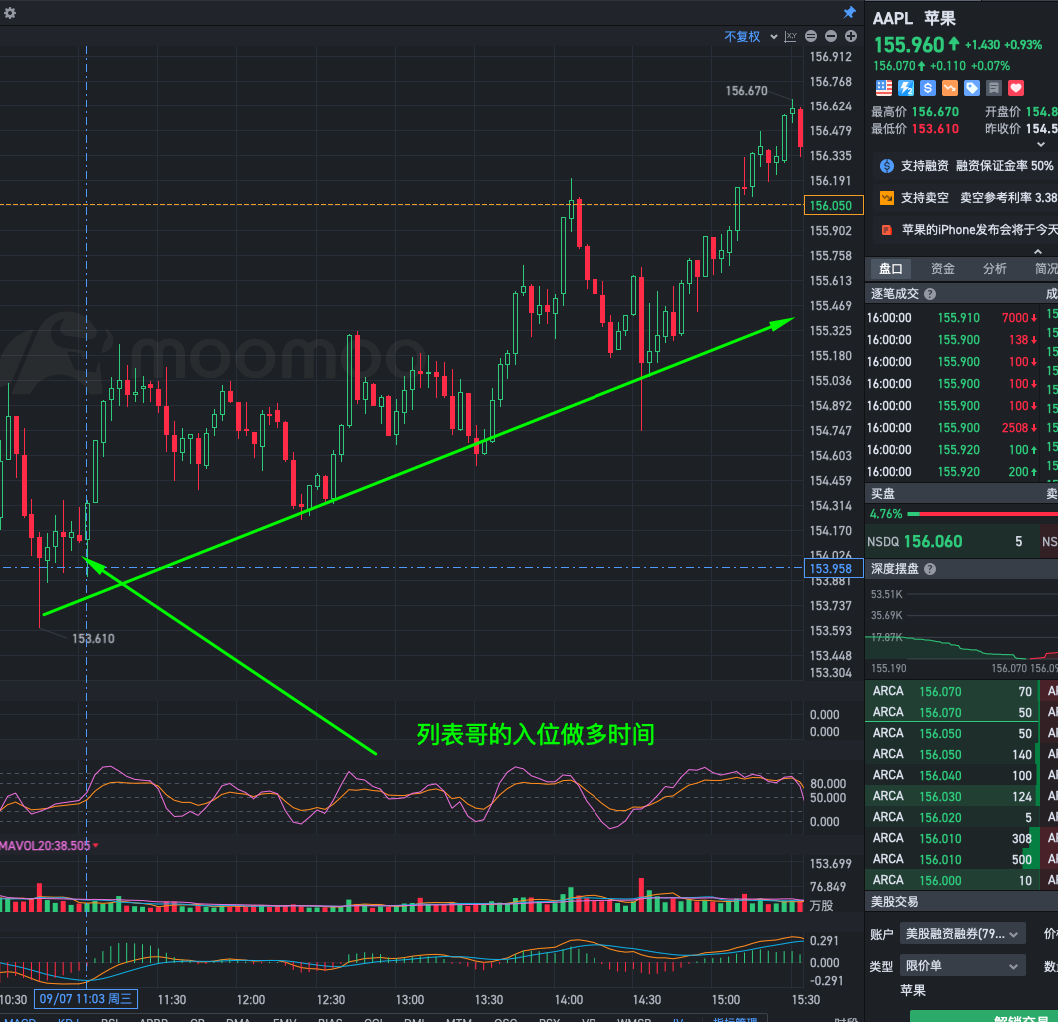Click the lightning Level 2 quote icon
This screenshot has height=1022, width=1058.
906,88
